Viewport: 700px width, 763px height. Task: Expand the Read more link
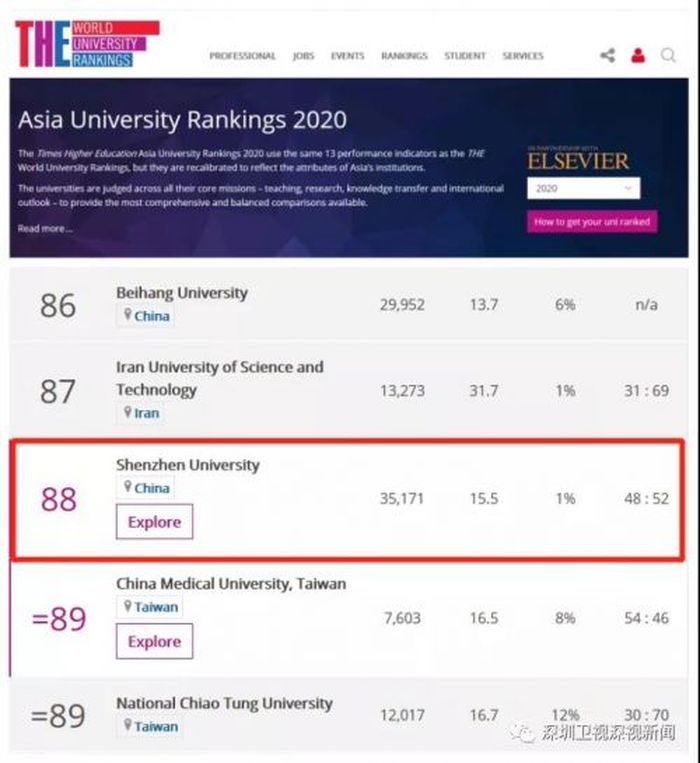click(x=45, y=228)
